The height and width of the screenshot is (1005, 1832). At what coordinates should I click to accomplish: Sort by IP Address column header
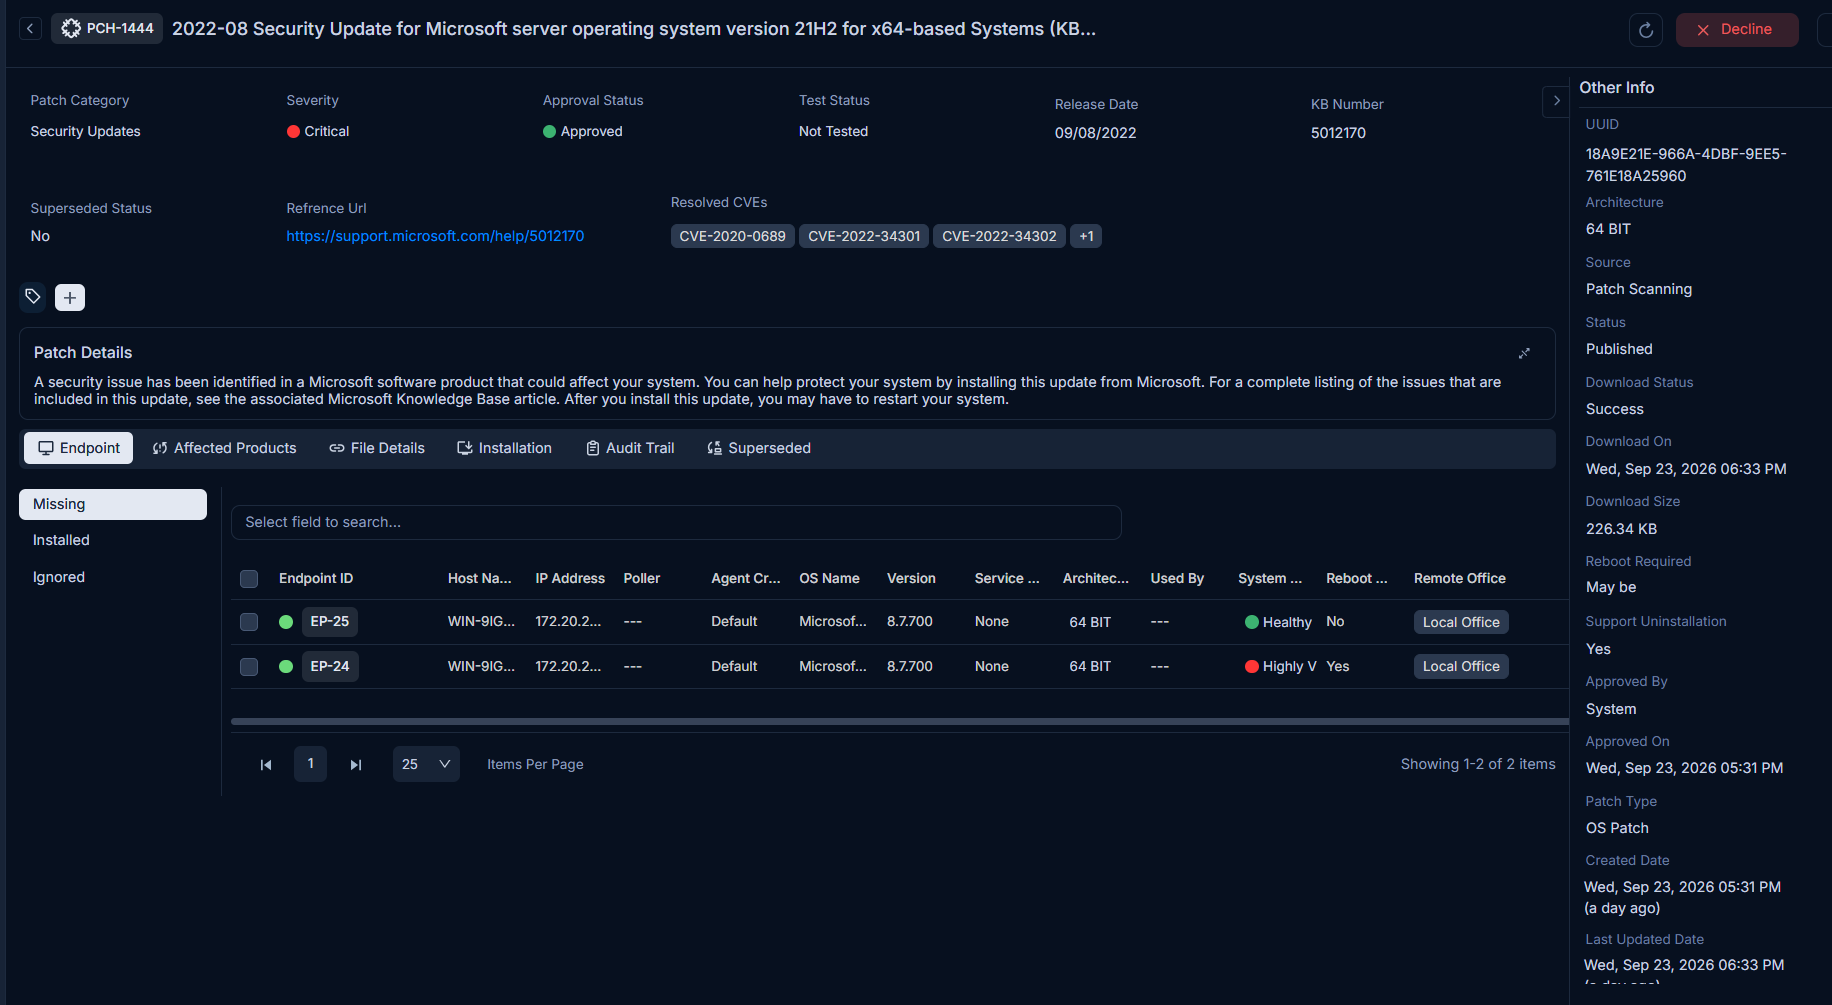(570, 578)
